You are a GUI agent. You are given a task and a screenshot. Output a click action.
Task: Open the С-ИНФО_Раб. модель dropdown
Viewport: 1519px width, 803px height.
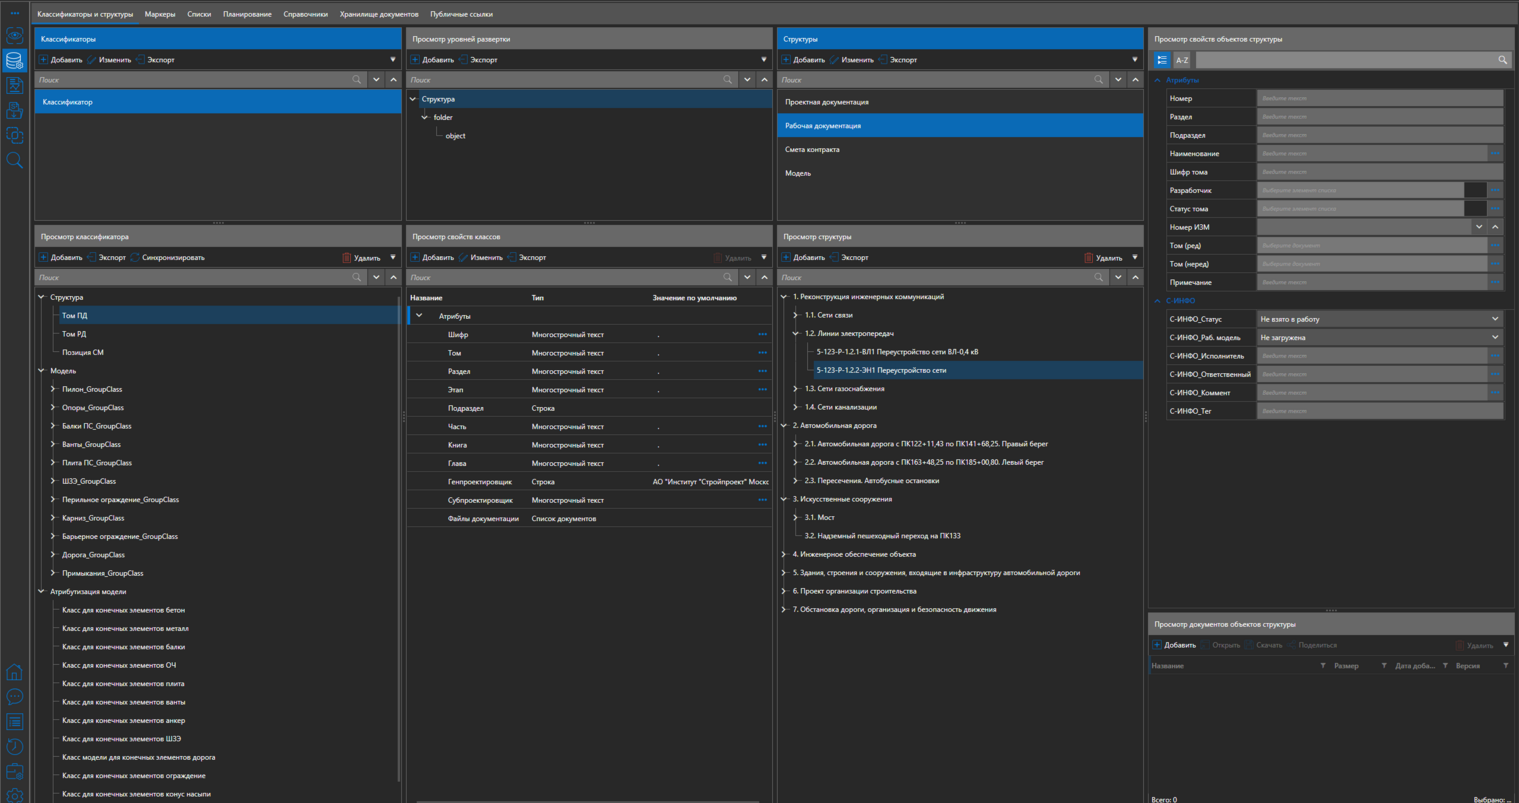[x=1495, y=338]
